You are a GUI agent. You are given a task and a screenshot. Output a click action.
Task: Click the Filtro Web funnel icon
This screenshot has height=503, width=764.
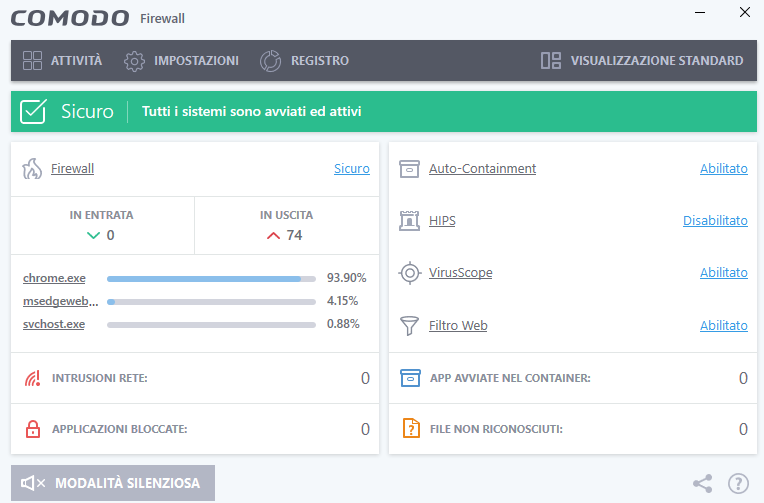tap(409, 325)
